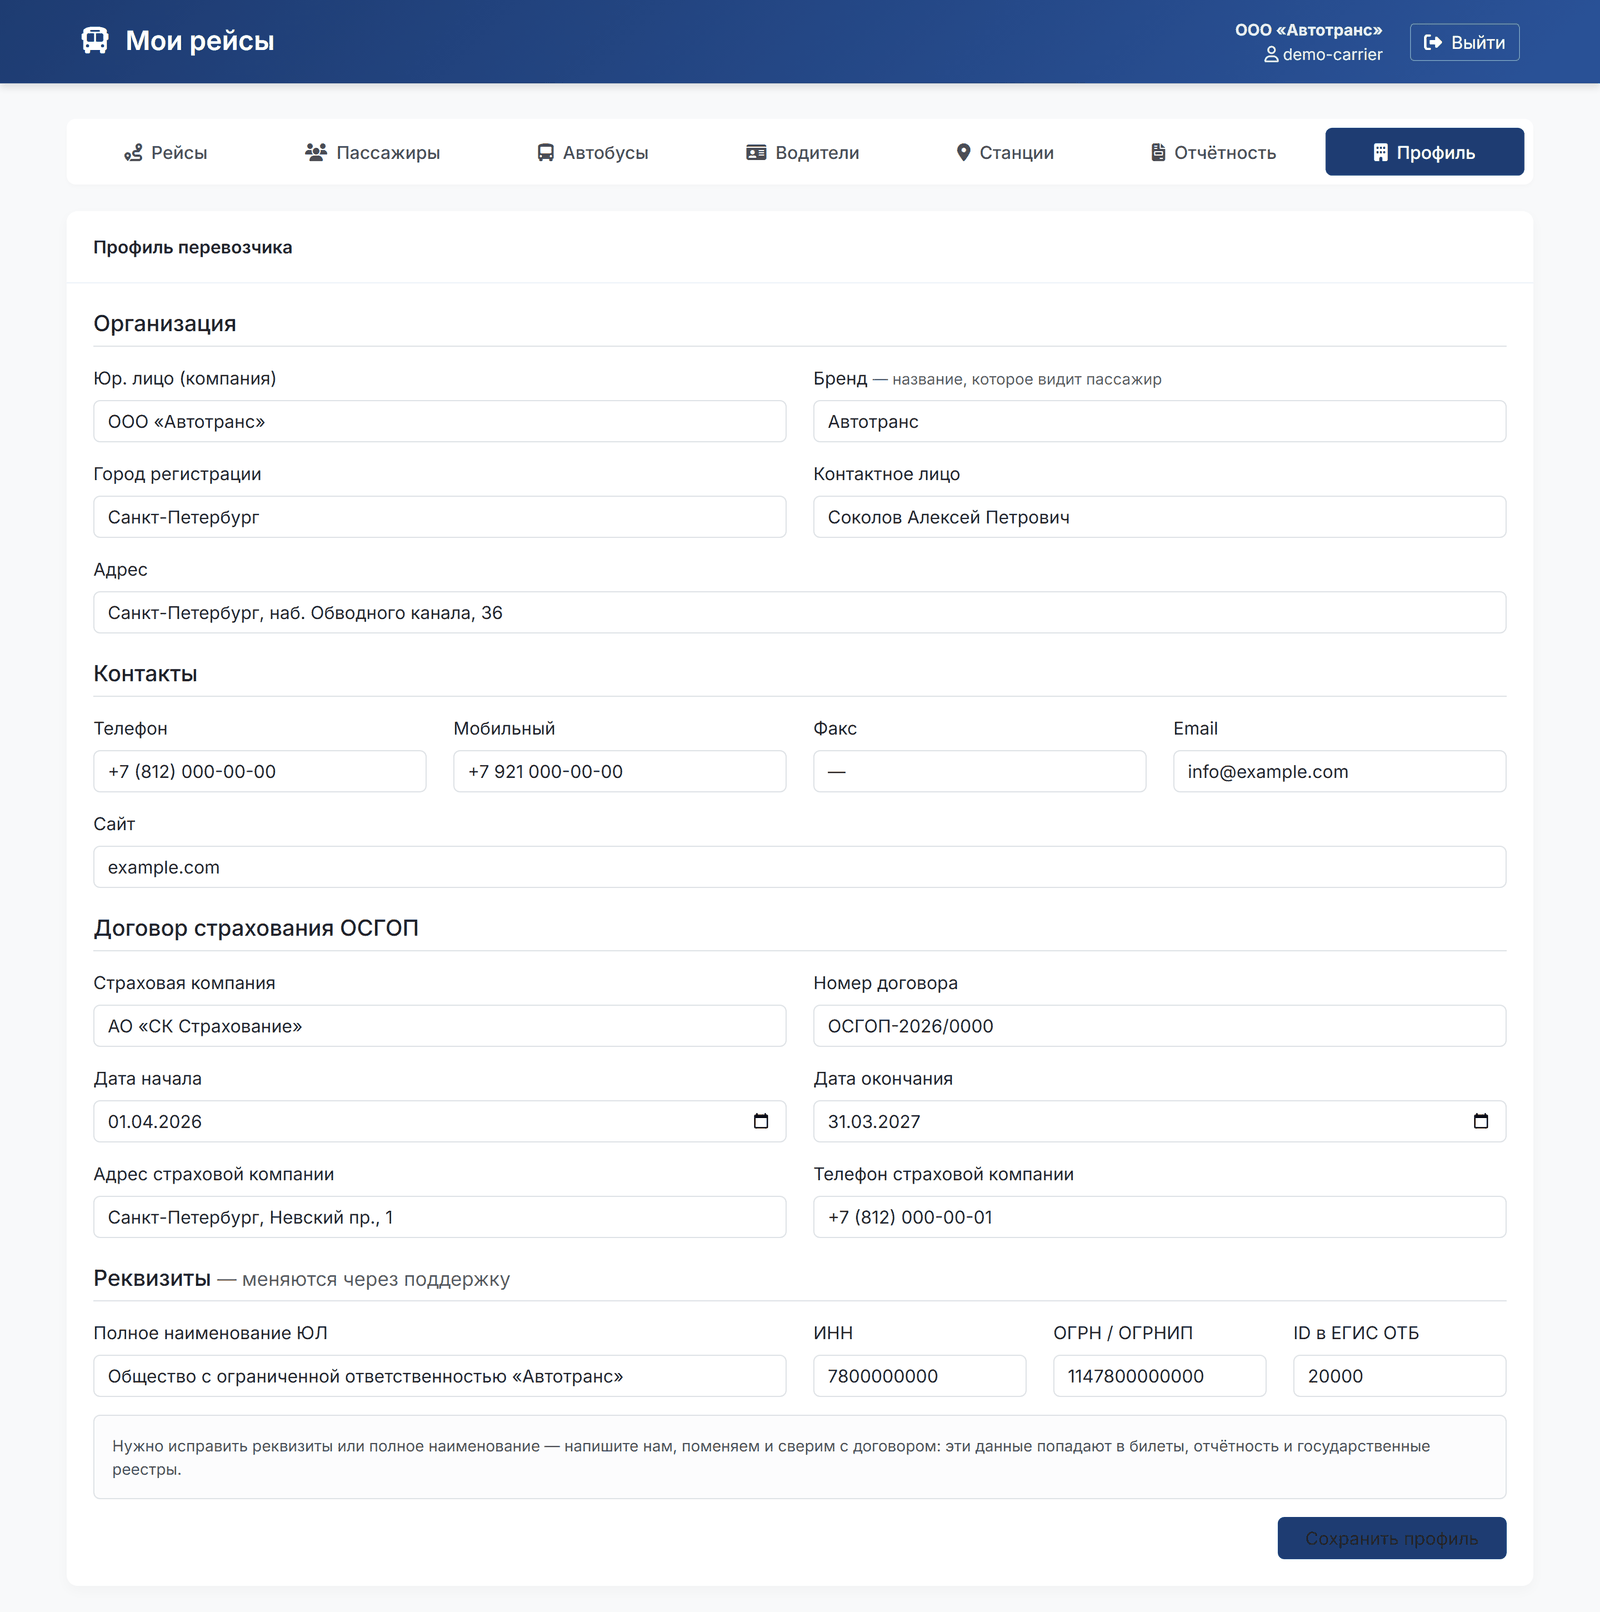Image resolution: width=1600 pixels, height=1612 pixels.
Task: Select the Профиль tab
Action: (1425, 152)
